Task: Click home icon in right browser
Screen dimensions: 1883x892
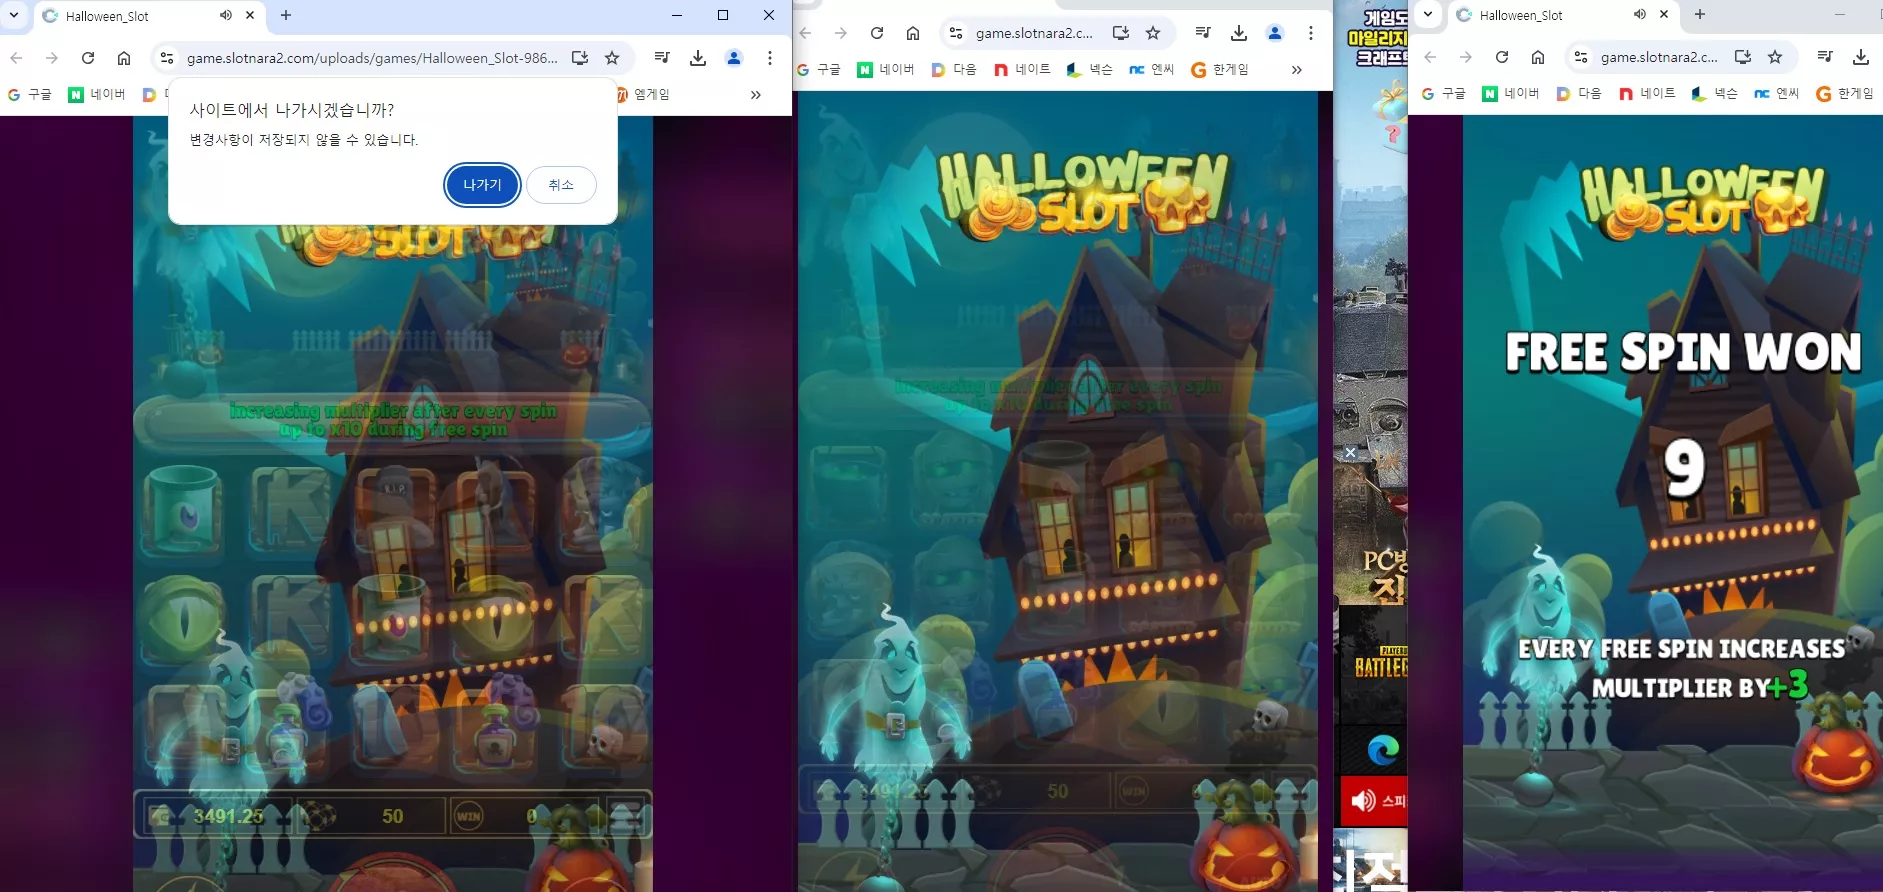Action: (1538, 57)
